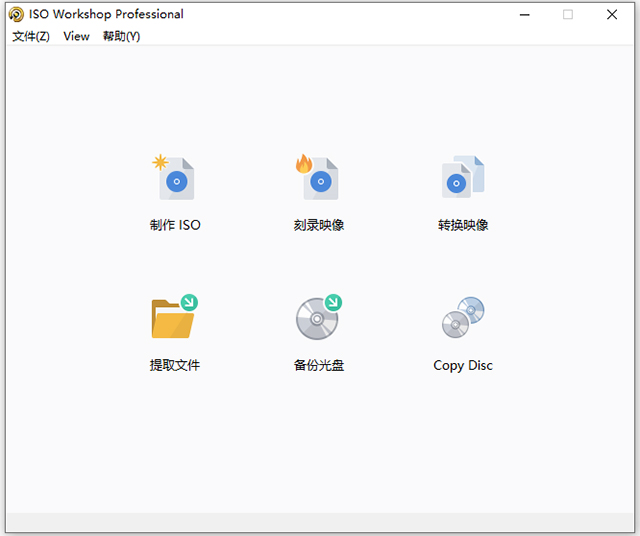Open the View menu
The height and width of the screenshot is (536, 640).
[x=76, y=36]
